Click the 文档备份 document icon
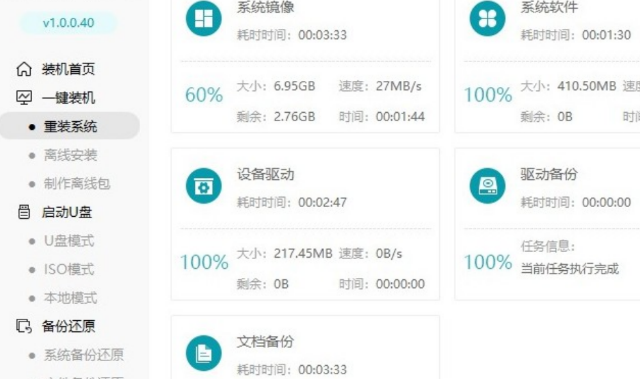This screenshot has height=379, width=640. point(204,353)
